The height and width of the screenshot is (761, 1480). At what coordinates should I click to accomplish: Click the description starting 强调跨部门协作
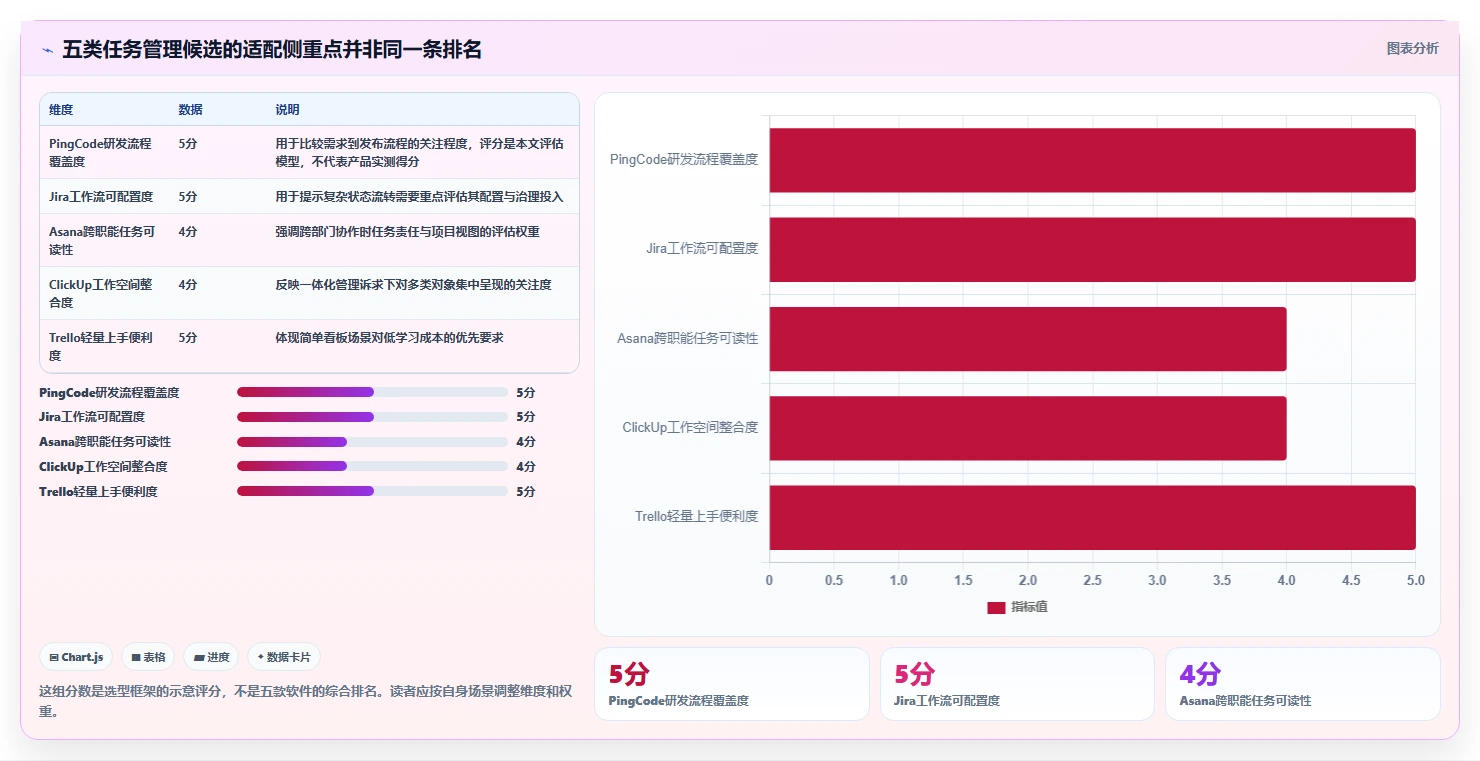pyautogui.click(x=408, y=231)
